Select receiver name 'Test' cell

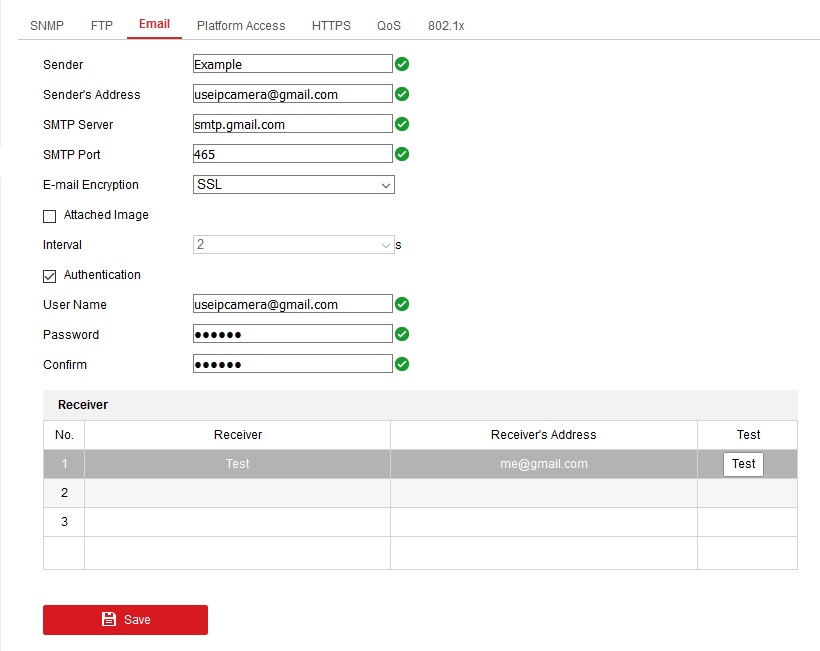coord(237,464)
